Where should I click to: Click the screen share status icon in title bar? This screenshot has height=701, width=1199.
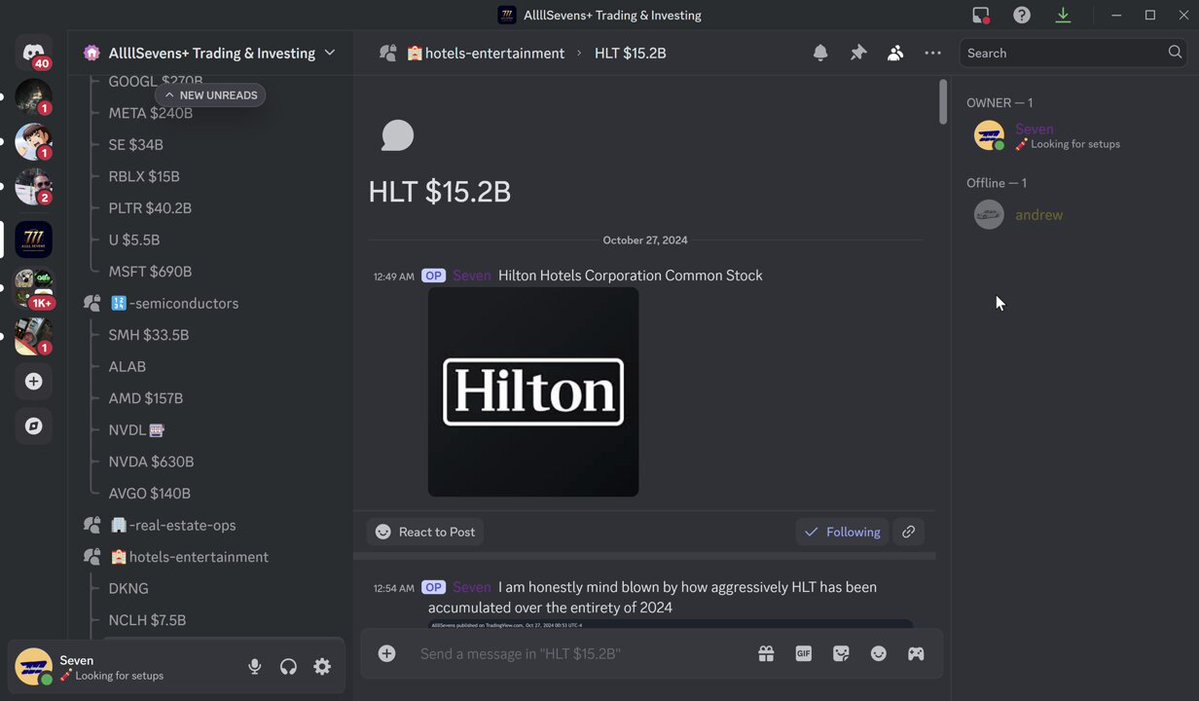pyautogui.click(x=980, y=15)
